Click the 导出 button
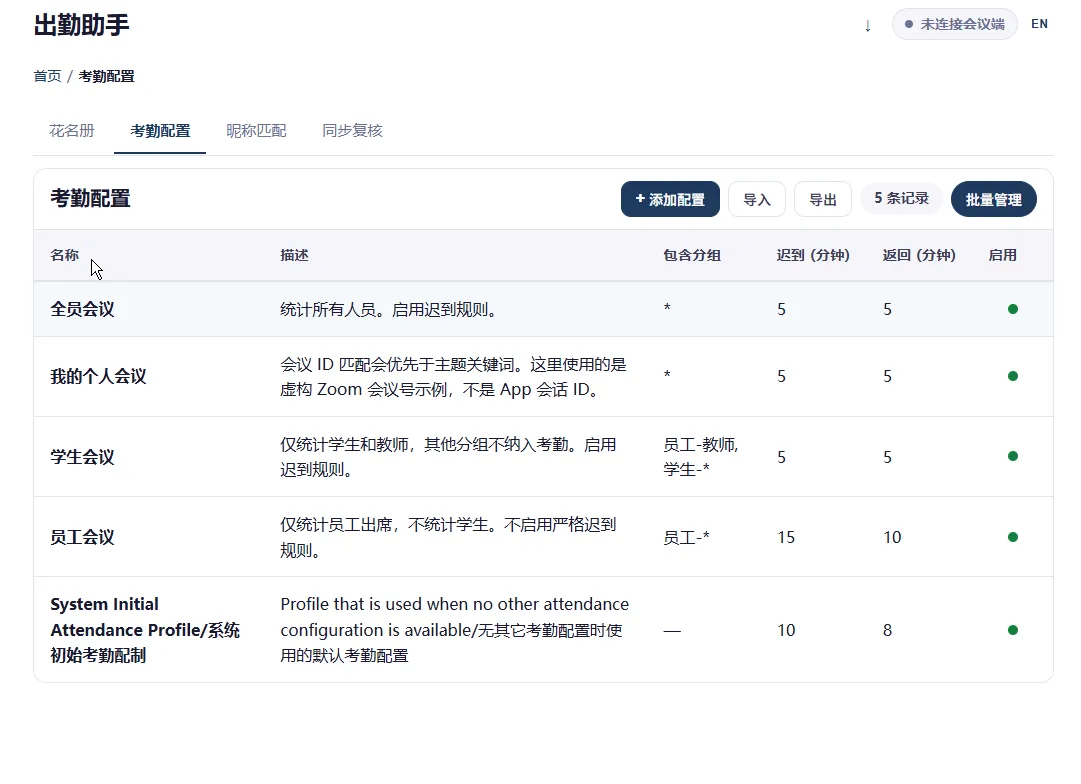Screen dimensions: 1081x784 click(x=822, y=199)
